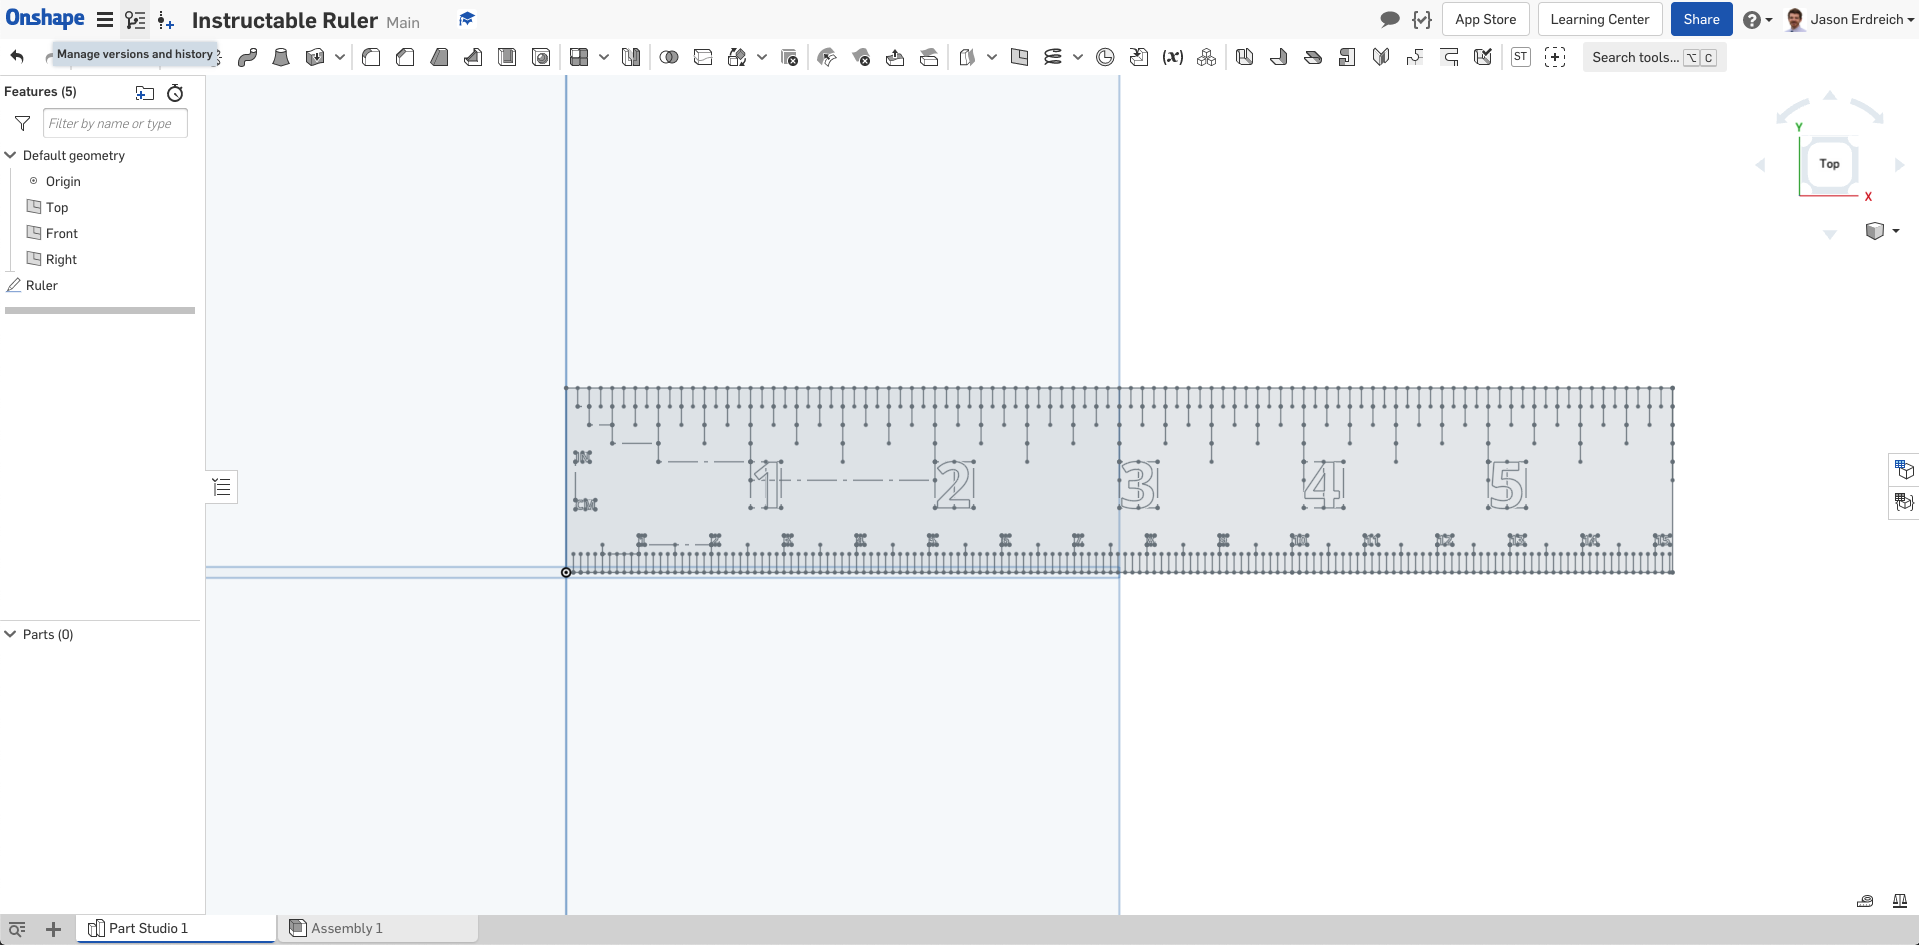
Task: Open the Hole tool
Action: point(541,57)
